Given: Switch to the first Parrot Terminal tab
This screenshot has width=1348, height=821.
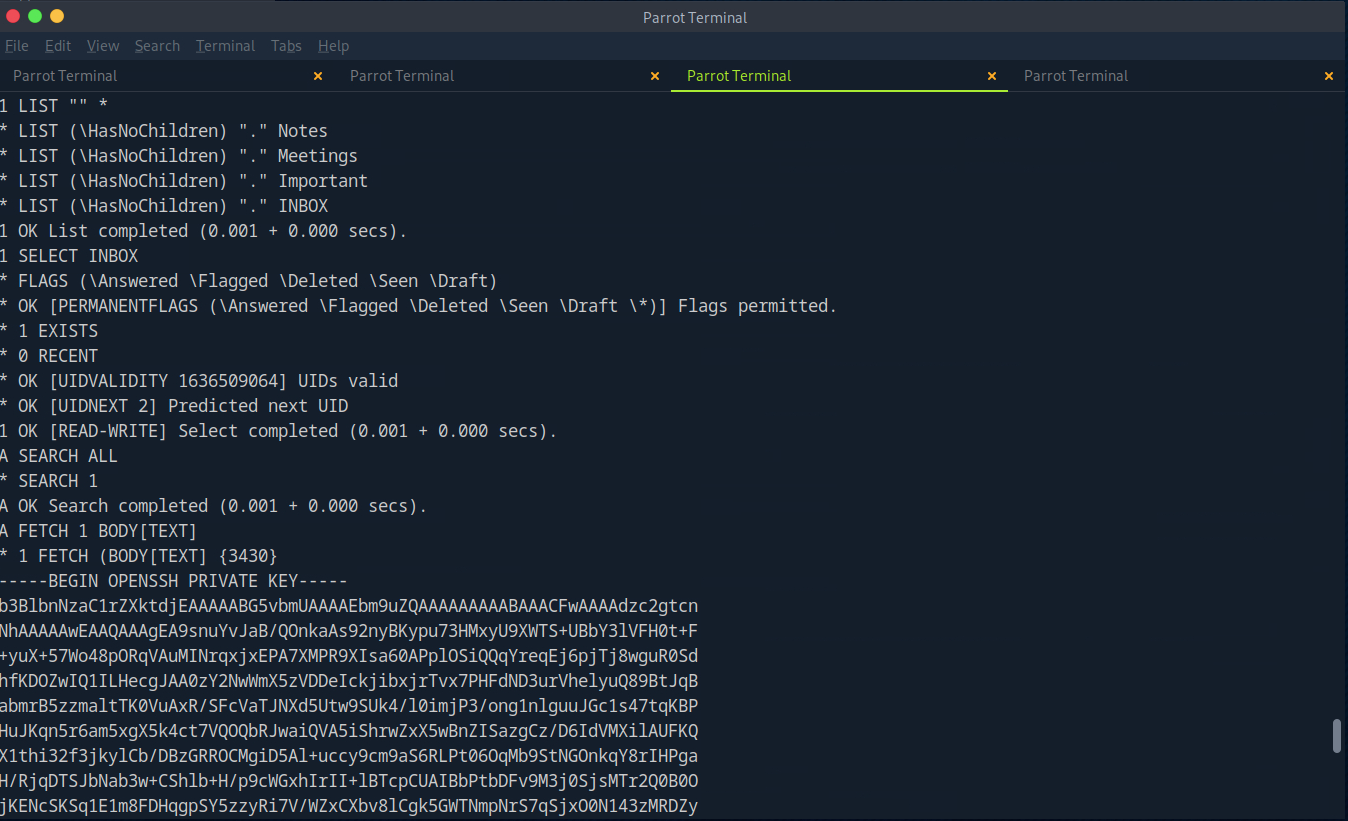Looking at the screenshot, I should coord(65,76).
